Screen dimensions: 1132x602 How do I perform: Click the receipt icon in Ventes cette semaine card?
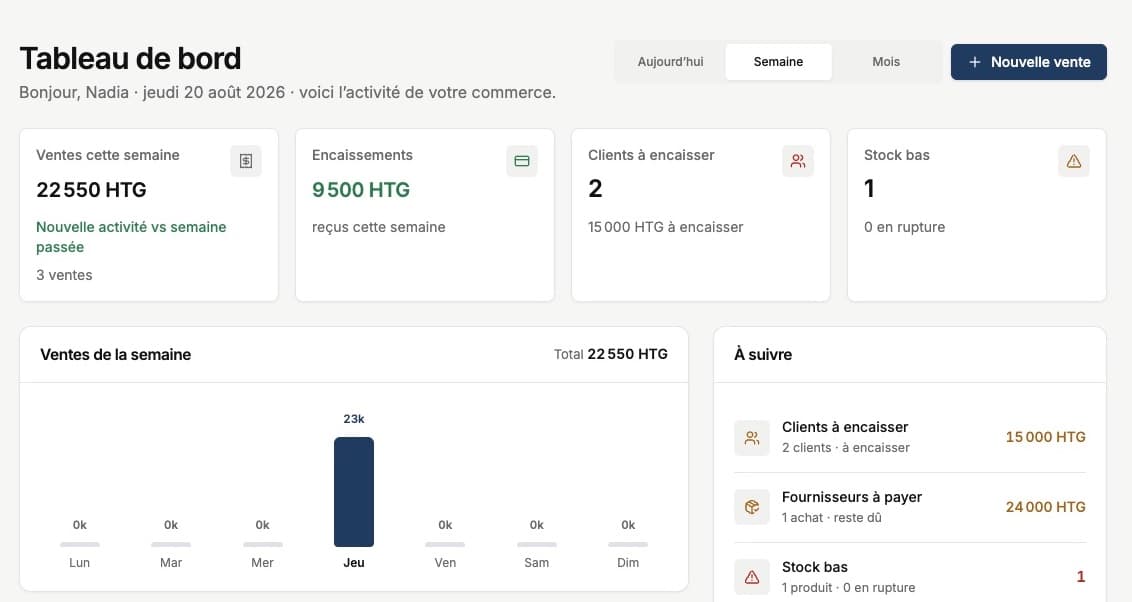246,161
